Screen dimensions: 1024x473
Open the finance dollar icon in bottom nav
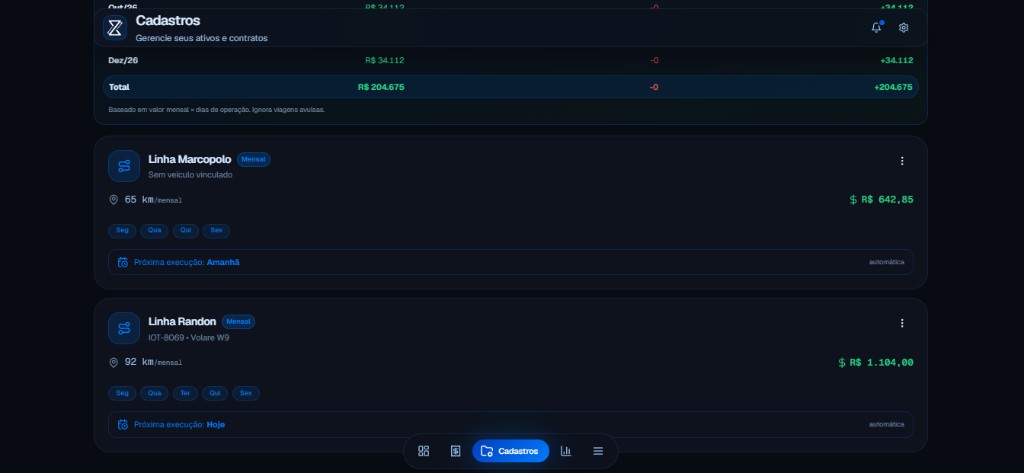point(456,451)
